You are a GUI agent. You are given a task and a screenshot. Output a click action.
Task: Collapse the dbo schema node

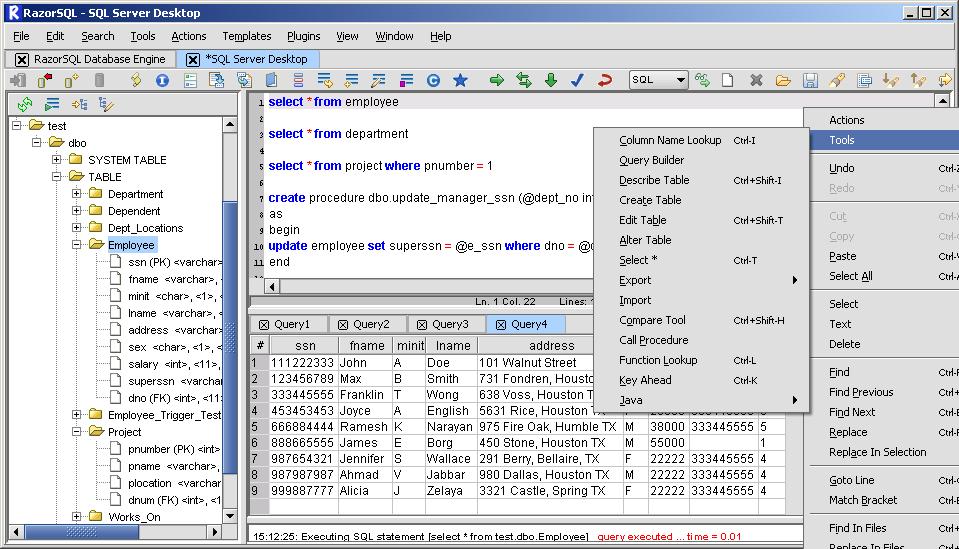pos(37,142)
